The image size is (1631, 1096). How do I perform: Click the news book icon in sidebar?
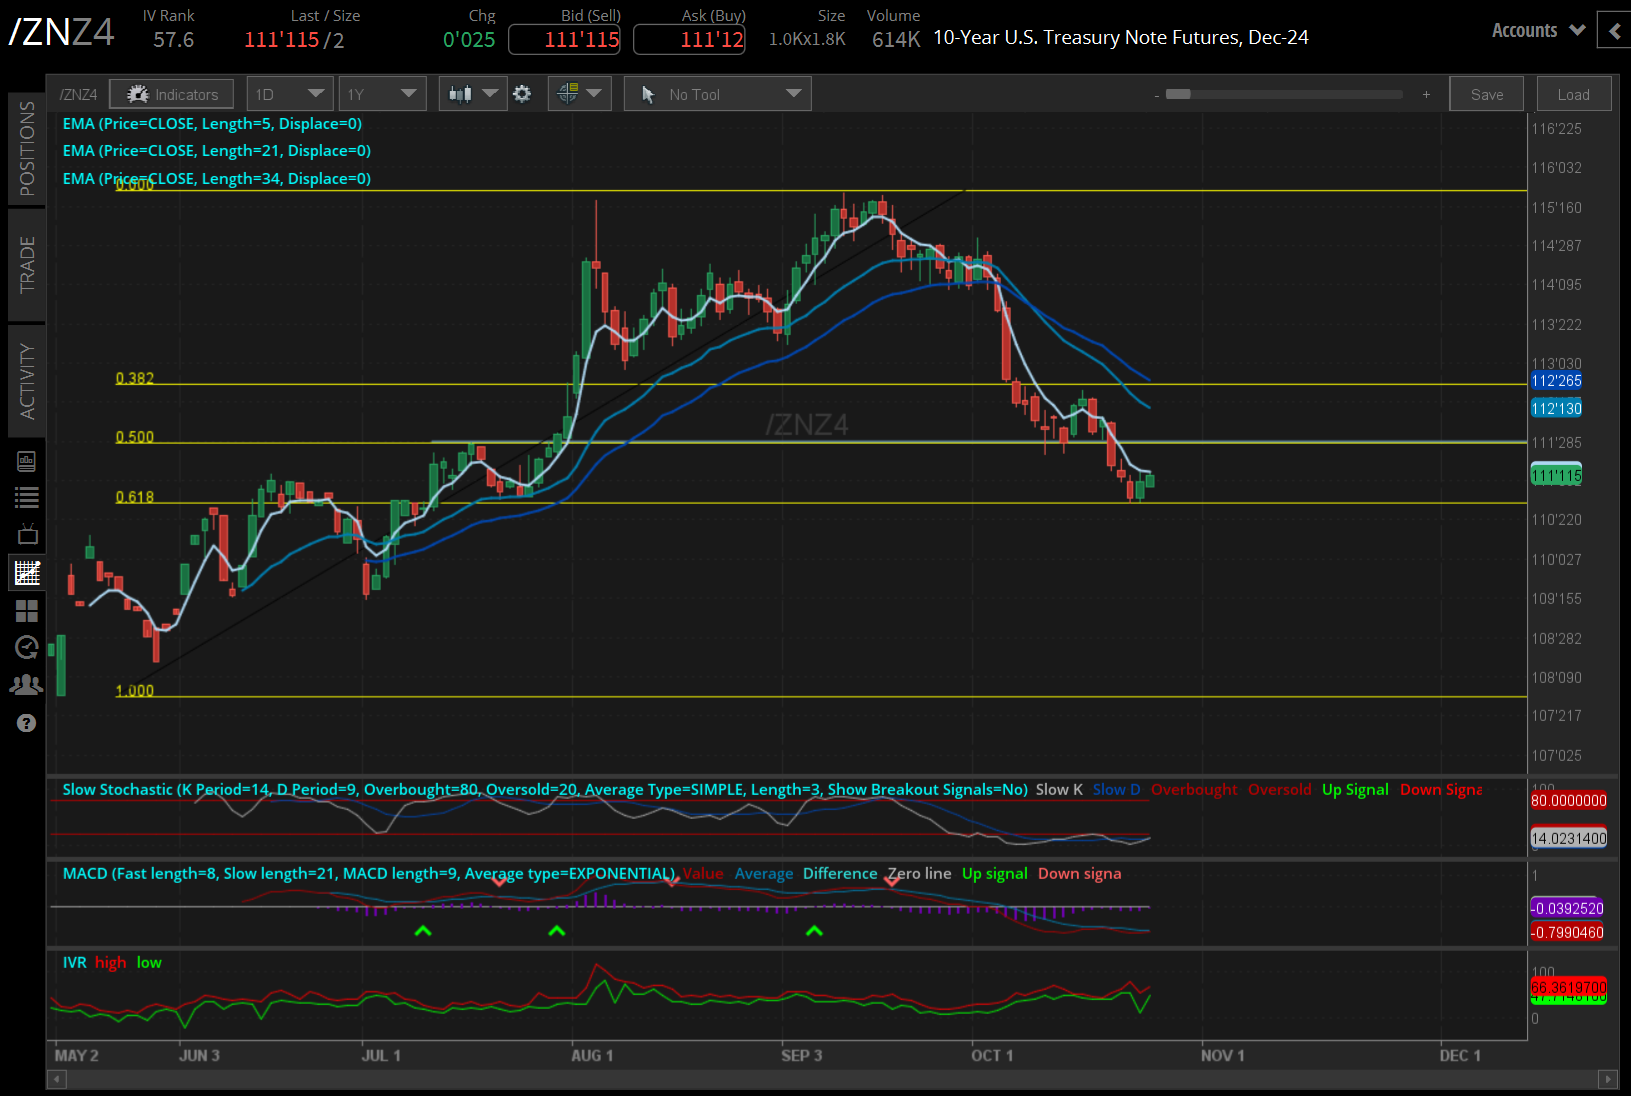(27, 461)
